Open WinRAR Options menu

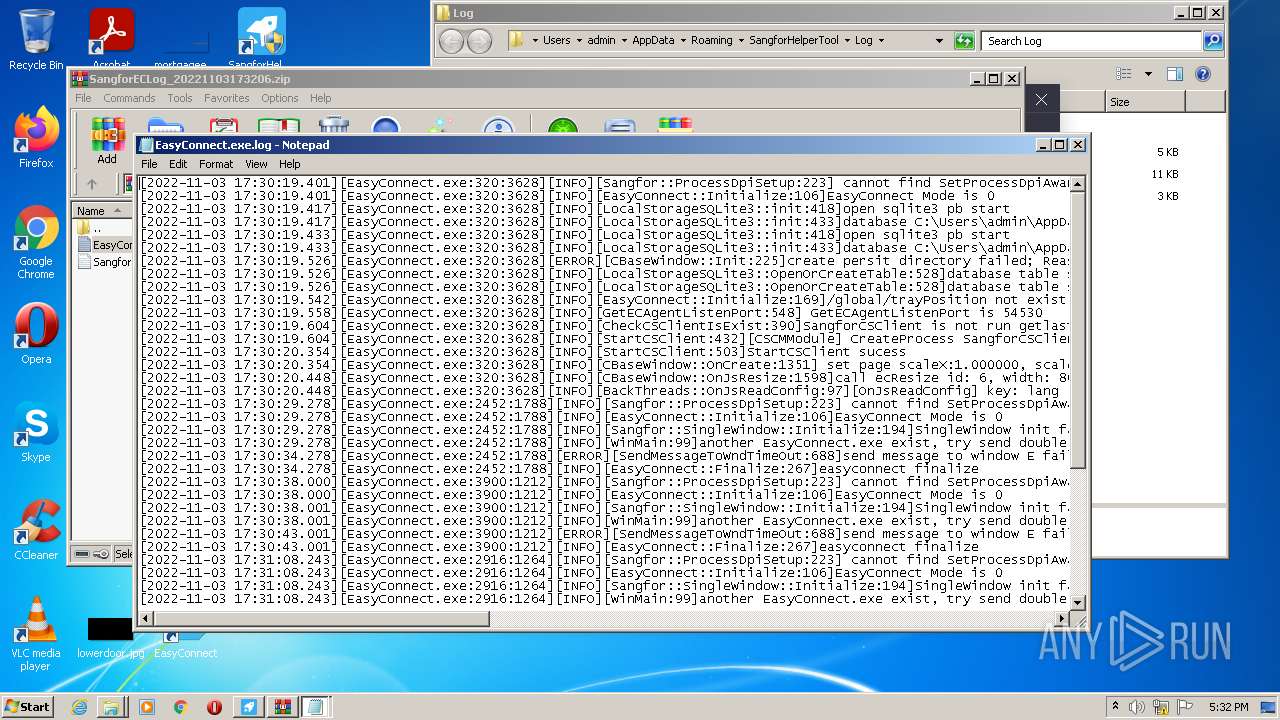[280, 98]
